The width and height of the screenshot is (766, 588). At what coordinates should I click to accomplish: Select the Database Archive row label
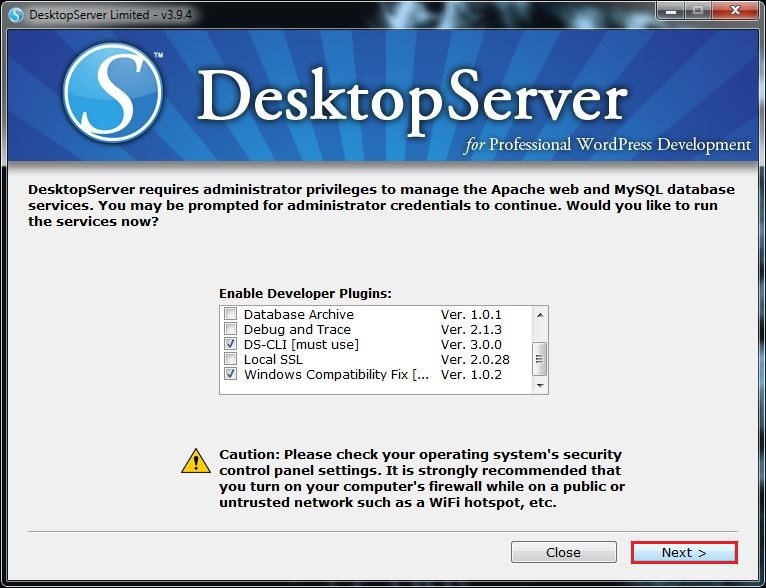point(298,314)
